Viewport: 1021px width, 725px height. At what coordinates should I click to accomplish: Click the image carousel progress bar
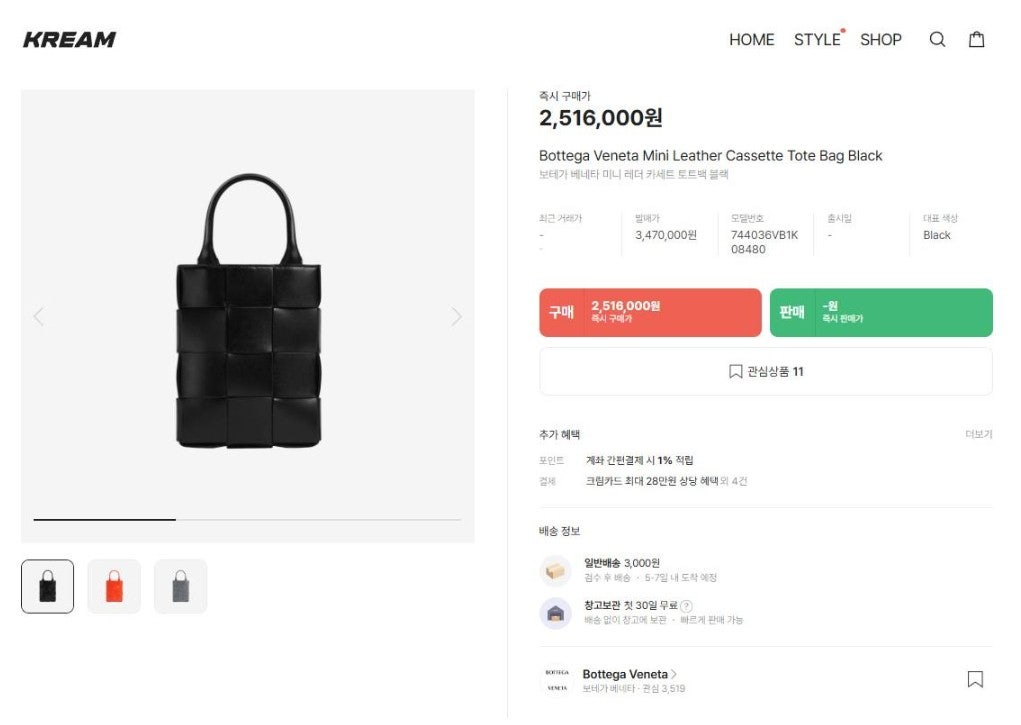[247, 520]
